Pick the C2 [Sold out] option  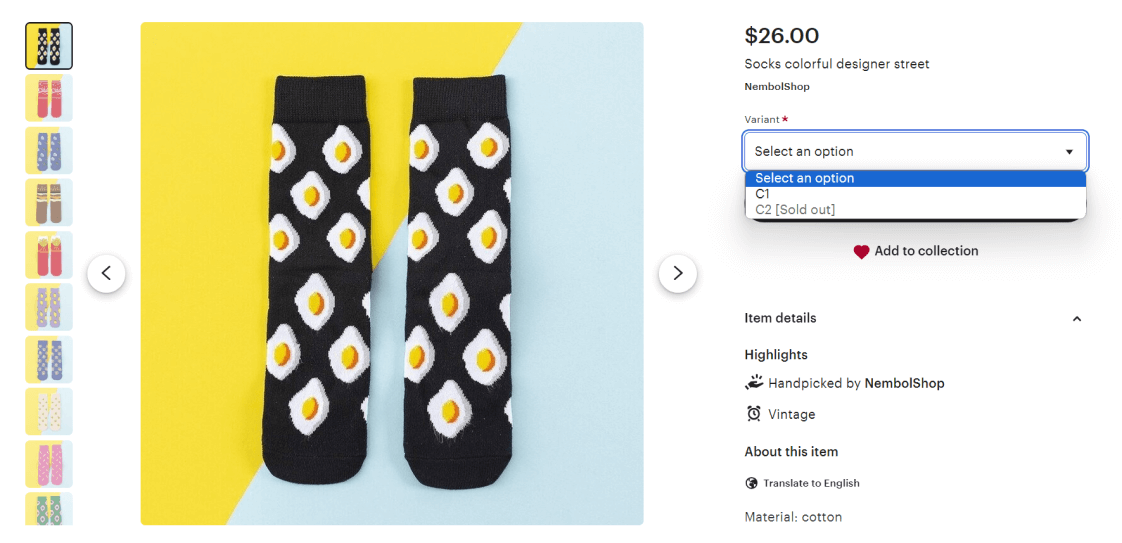(795, 210)
